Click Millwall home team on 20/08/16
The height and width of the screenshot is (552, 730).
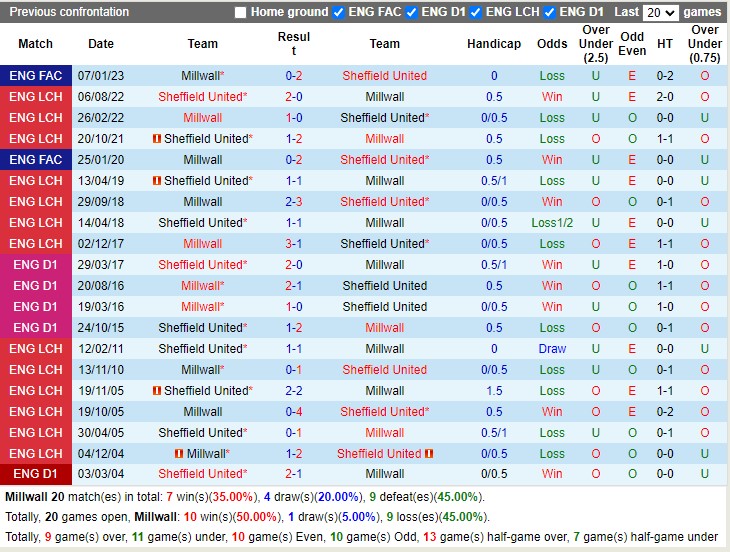tap(203, 286)
